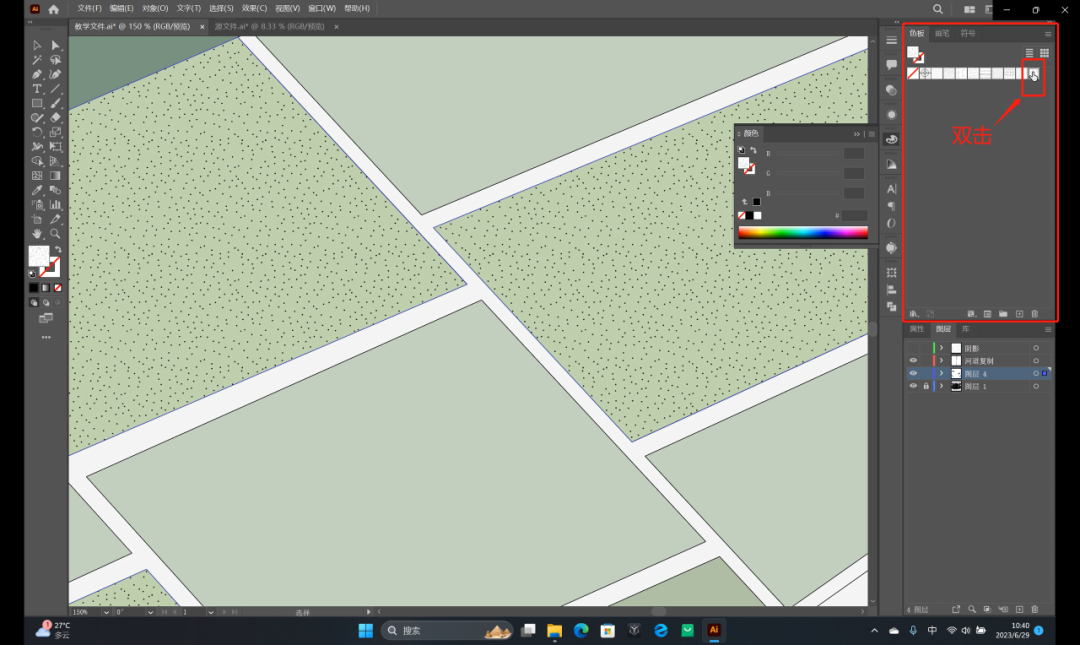Open the 对象(O) menu
This screenshot has height=645, width=1080.
pos(155,9)
